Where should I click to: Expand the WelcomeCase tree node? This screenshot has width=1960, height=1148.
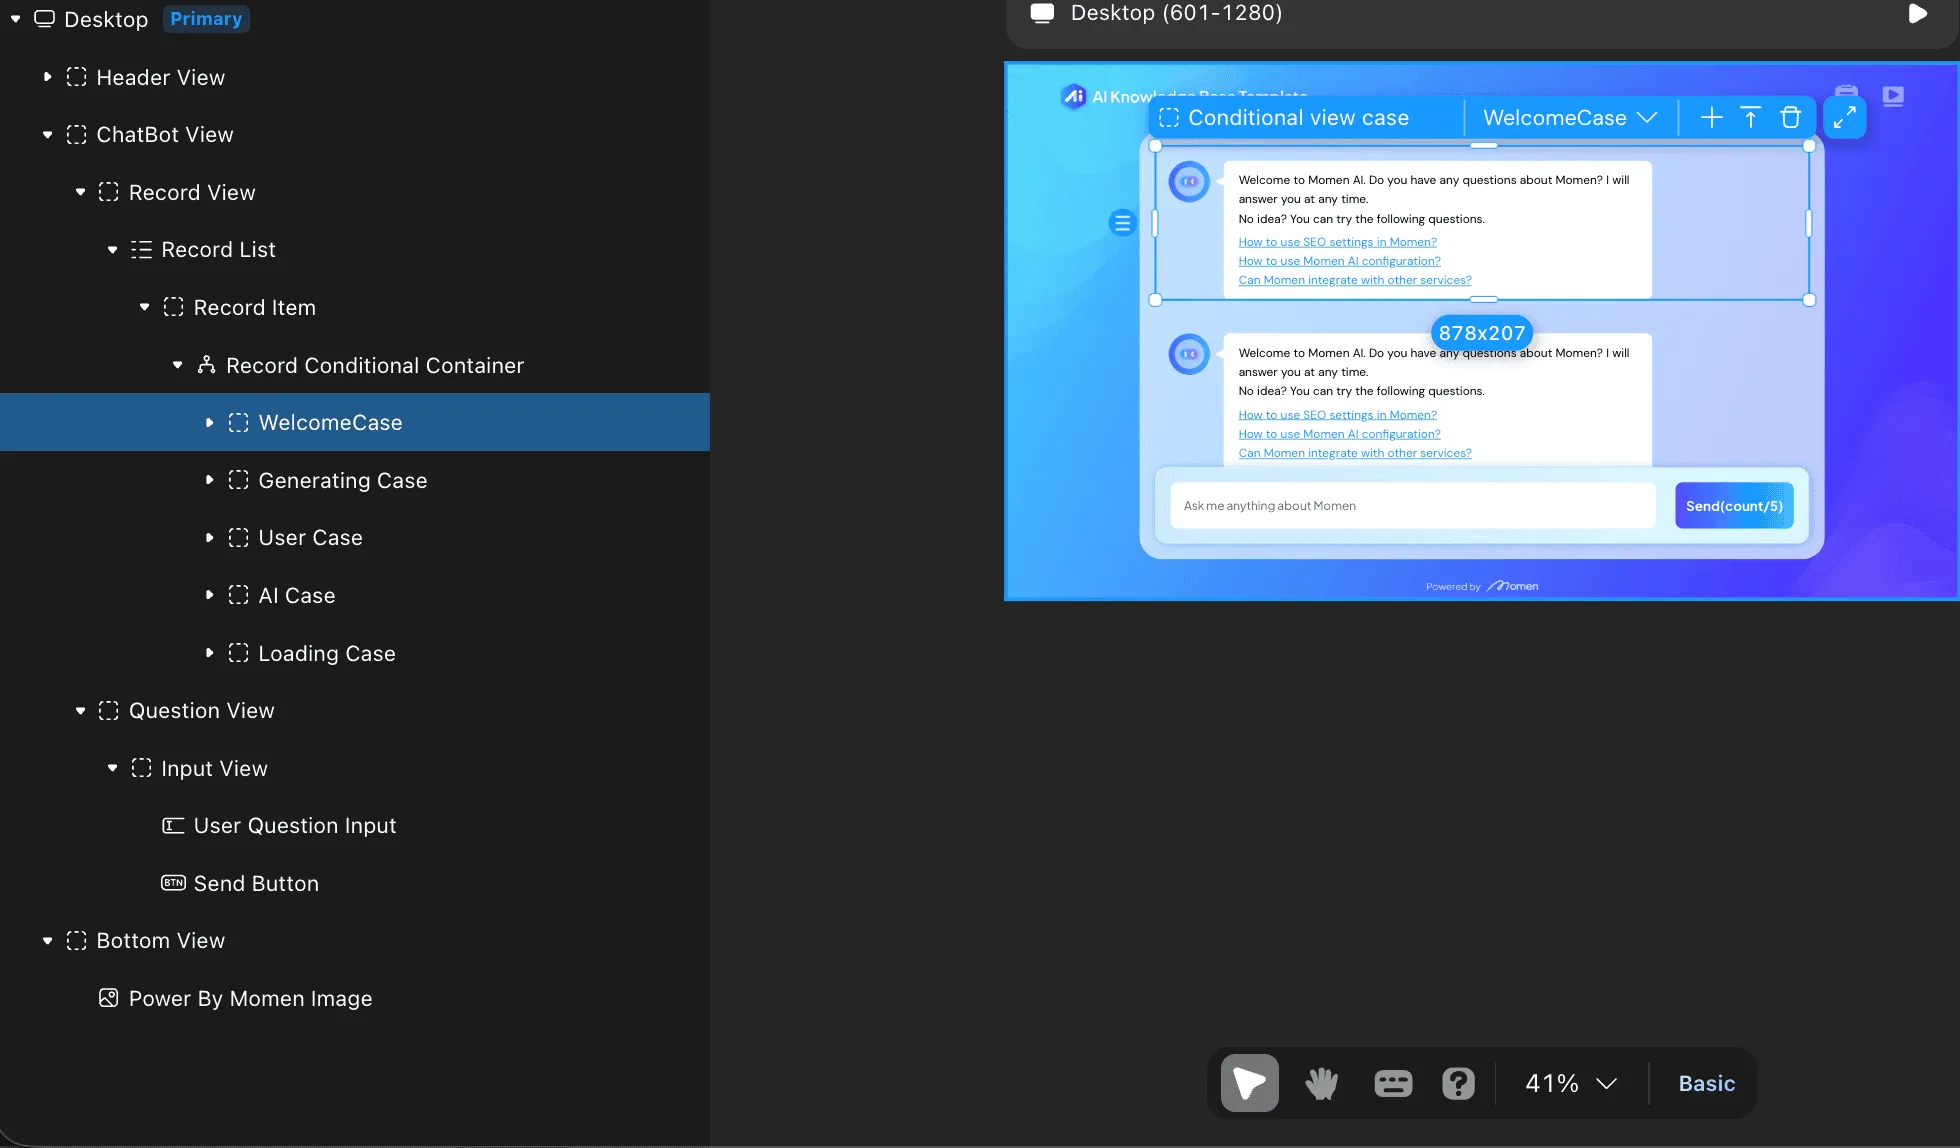tap(209, 423)
